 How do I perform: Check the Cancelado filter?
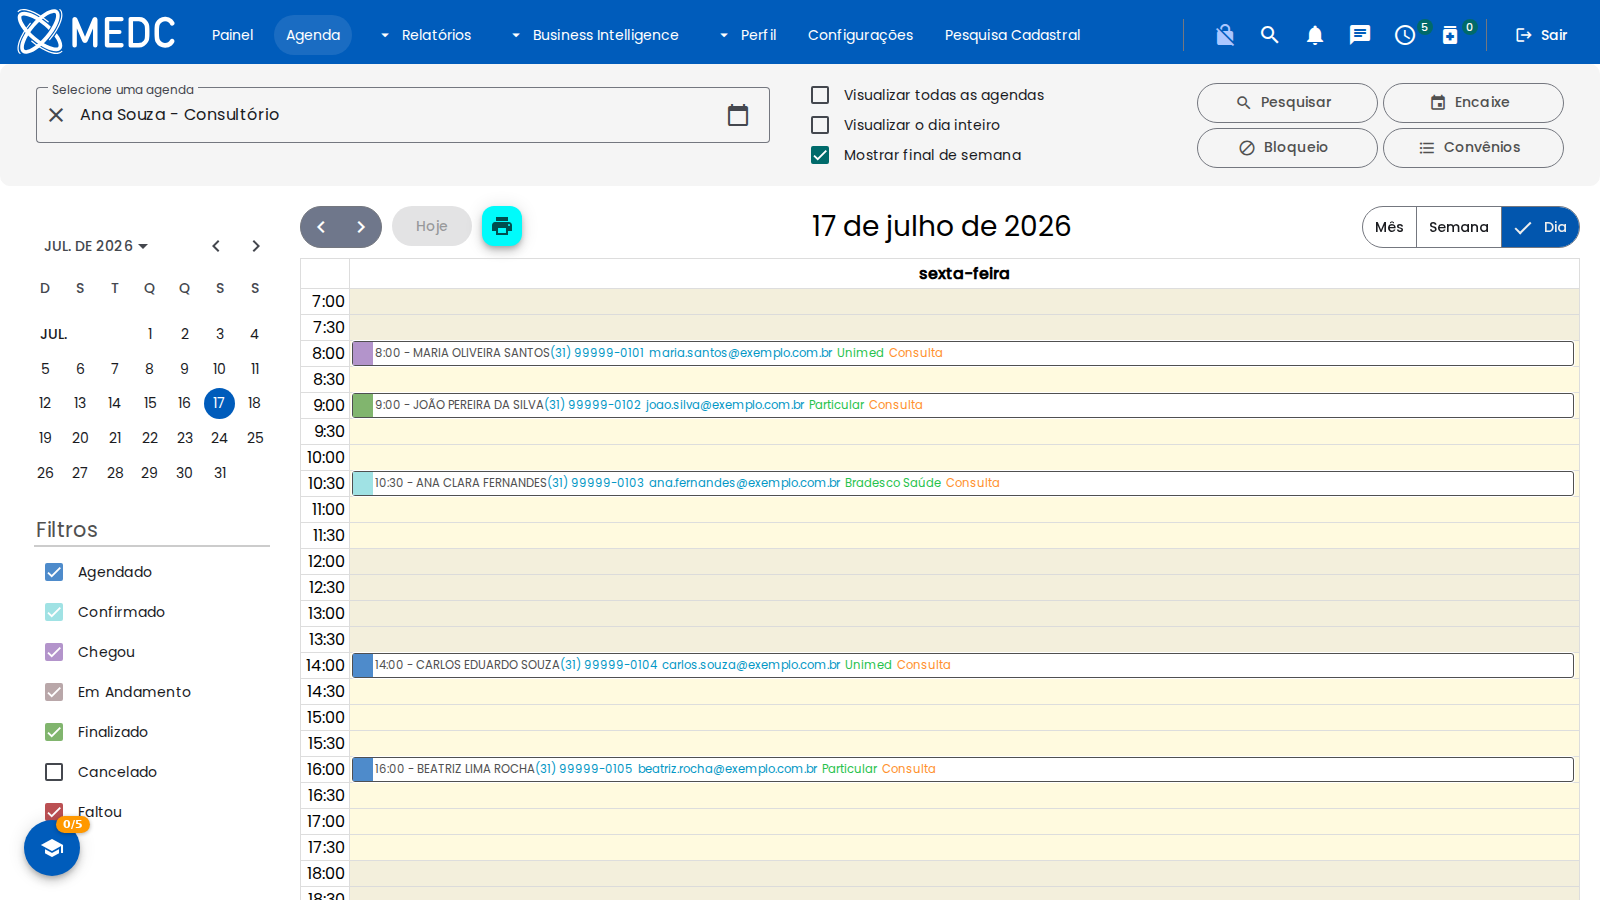click(54, 772)
